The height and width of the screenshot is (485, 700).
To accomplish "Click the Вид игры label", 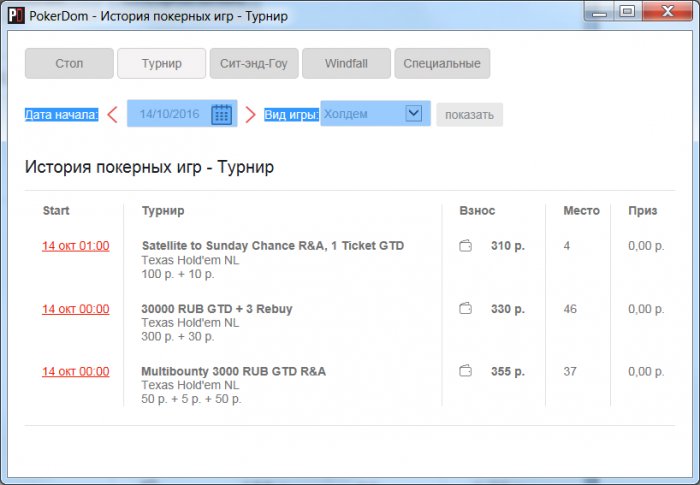I will pyautogui.click(x=292, y=115).
